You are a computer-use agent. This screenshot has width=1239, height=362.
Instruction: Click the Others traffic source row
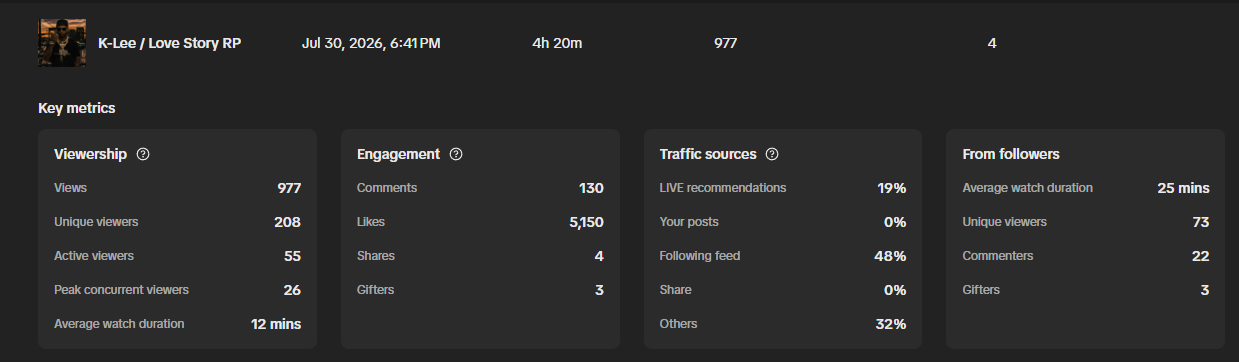(x=783, y=324)
